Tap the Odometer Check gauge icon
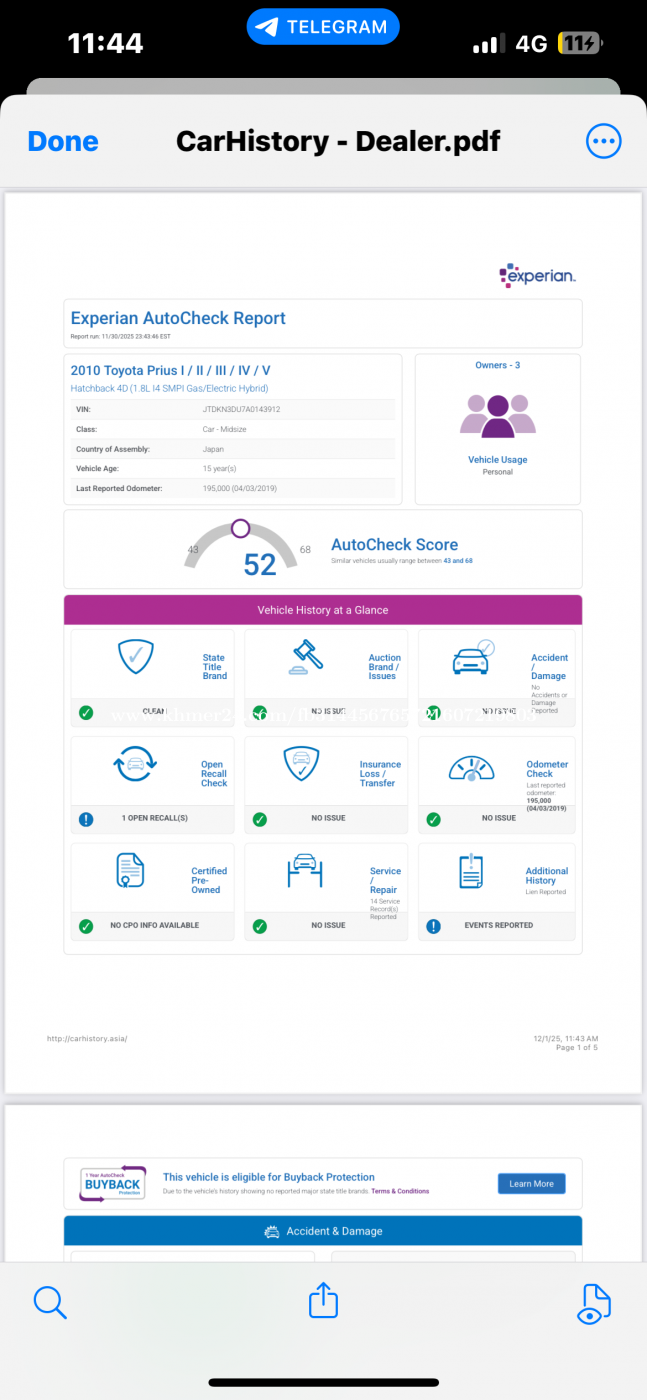Viewport: 647px width, 1400px height. click(471, 767)
